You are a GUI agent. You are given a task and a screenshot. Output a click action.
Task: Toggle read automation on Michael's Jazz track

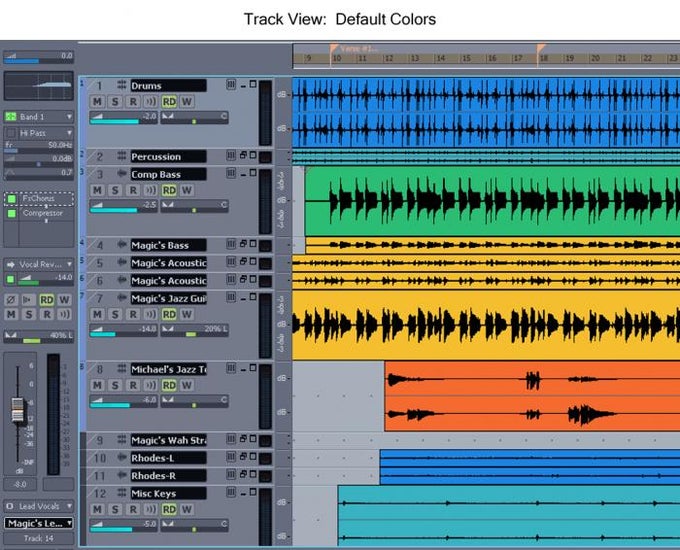pyautogui.click(x=169, y=385)
